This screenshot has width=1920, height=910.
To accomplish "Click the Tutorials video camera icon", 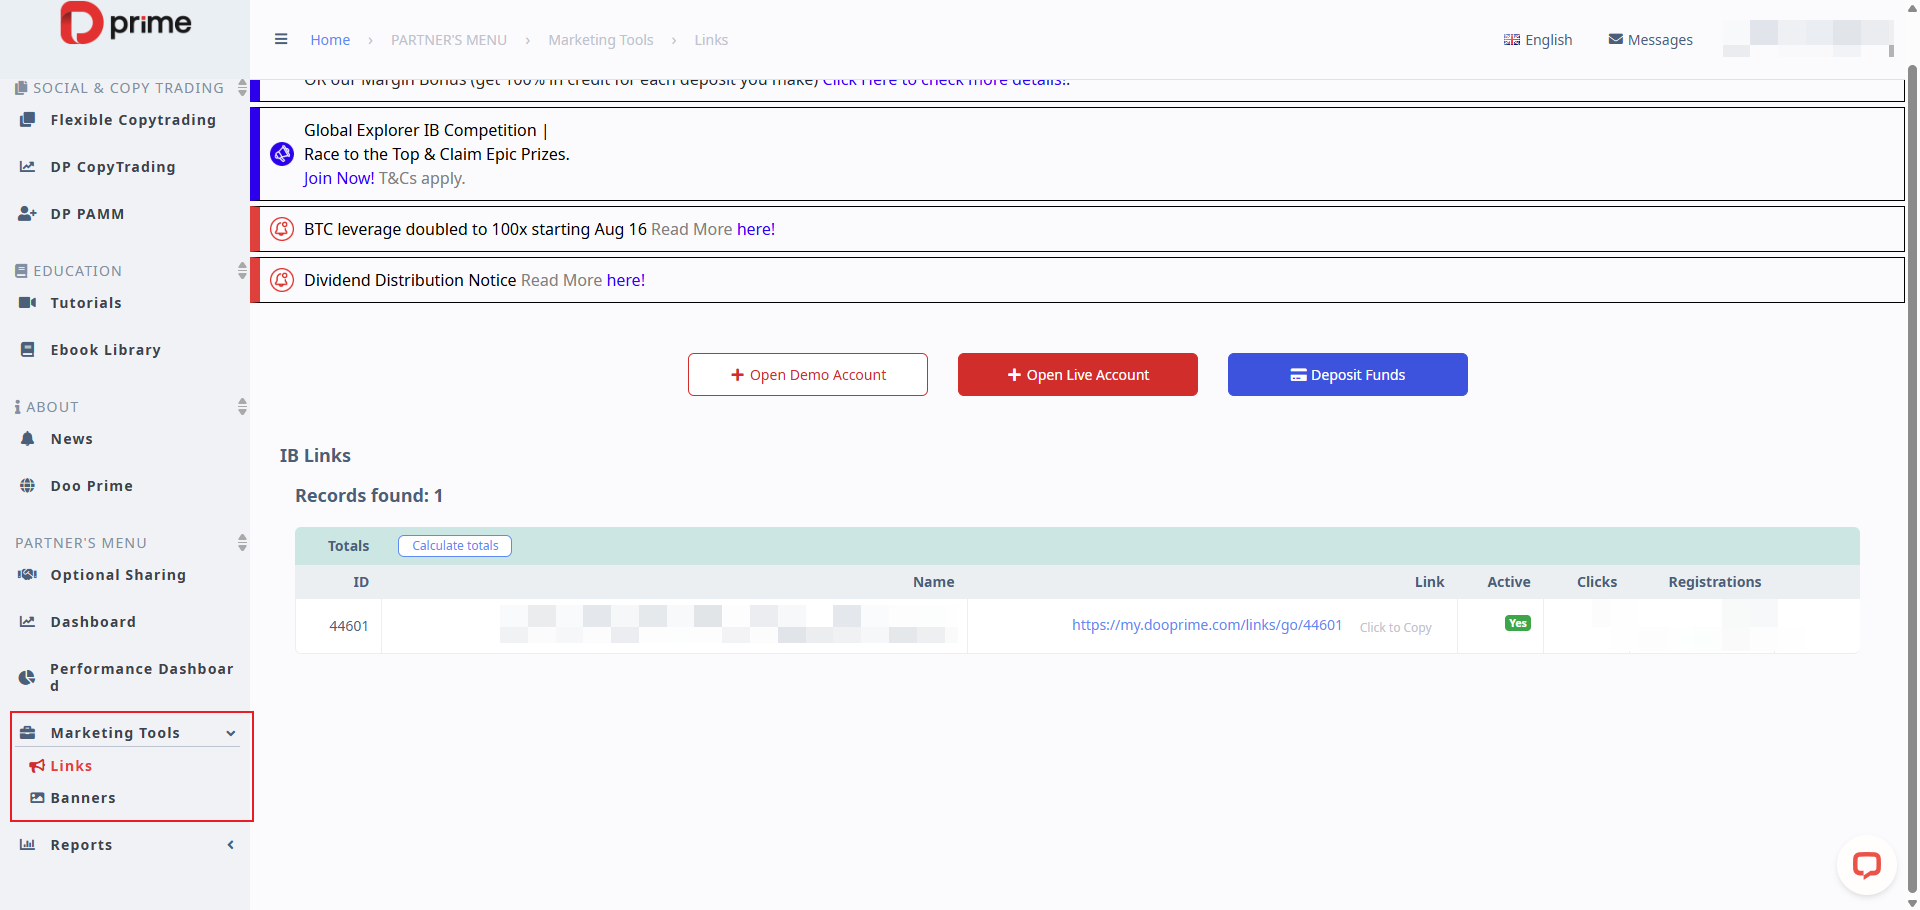I will point(28,303).
